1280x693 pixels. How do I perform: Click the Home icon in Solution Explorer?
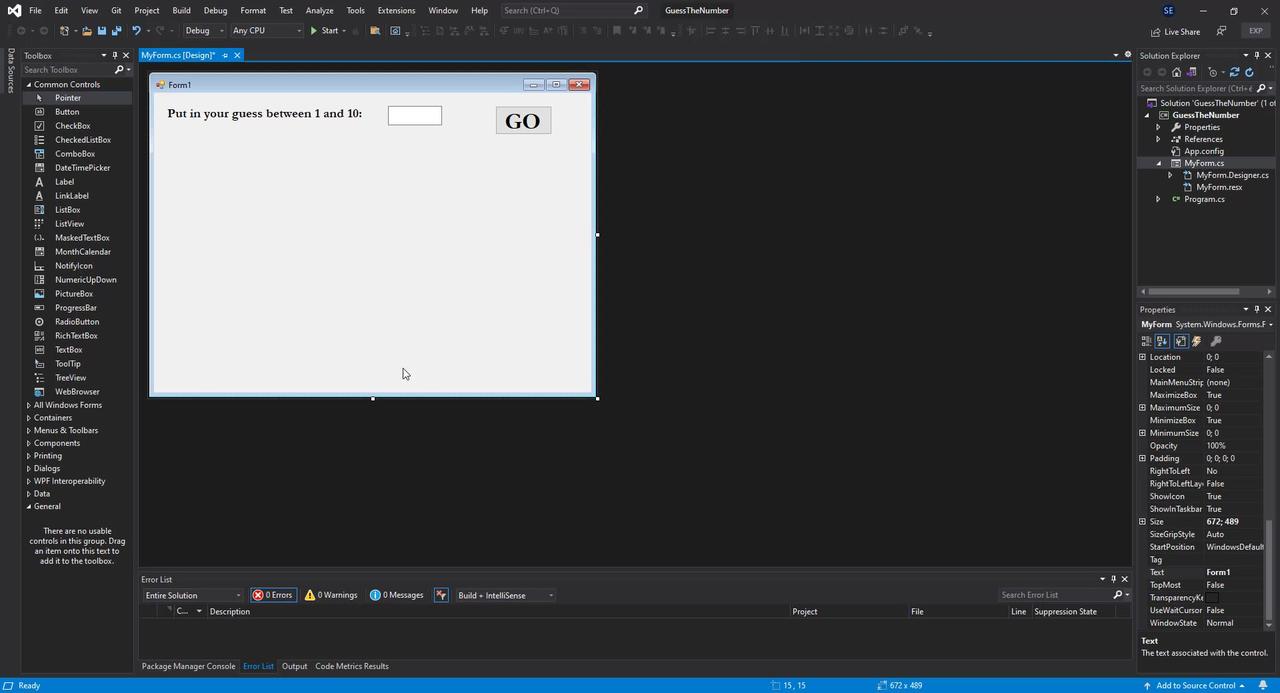point(1177,72)
